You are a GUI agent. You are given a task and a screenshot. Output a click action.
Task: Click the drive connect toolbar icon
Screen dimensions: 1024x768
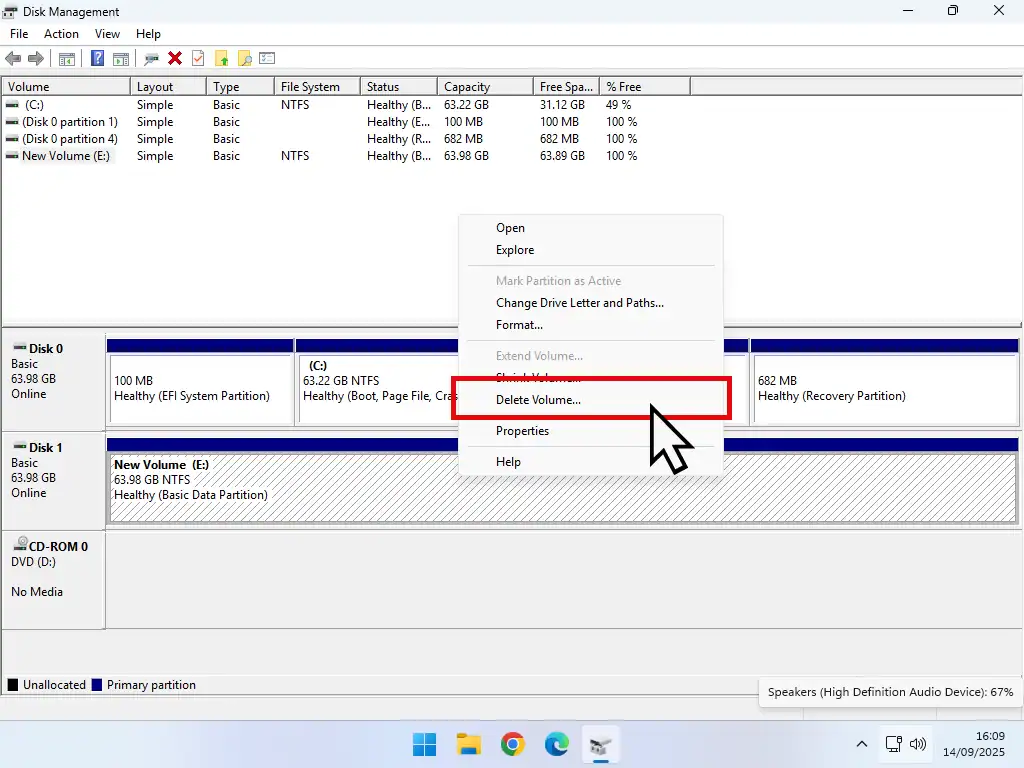tap(152, 59)
